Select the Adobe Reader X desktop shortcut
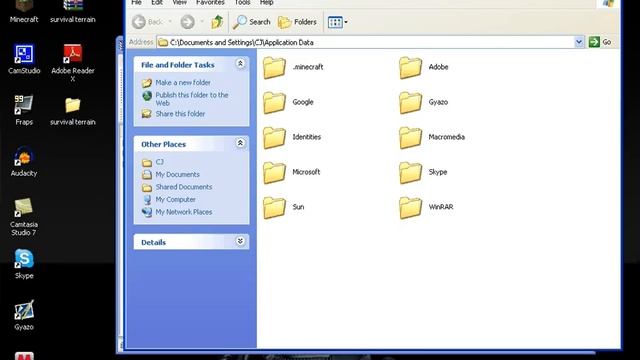 [73, 63]
